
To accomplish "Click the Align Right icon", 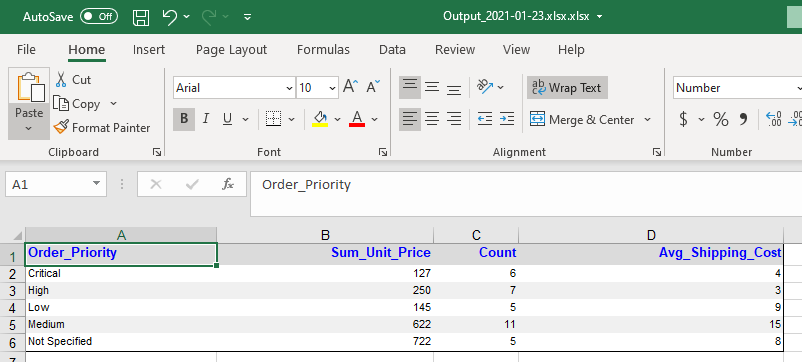I will point(454,120).
